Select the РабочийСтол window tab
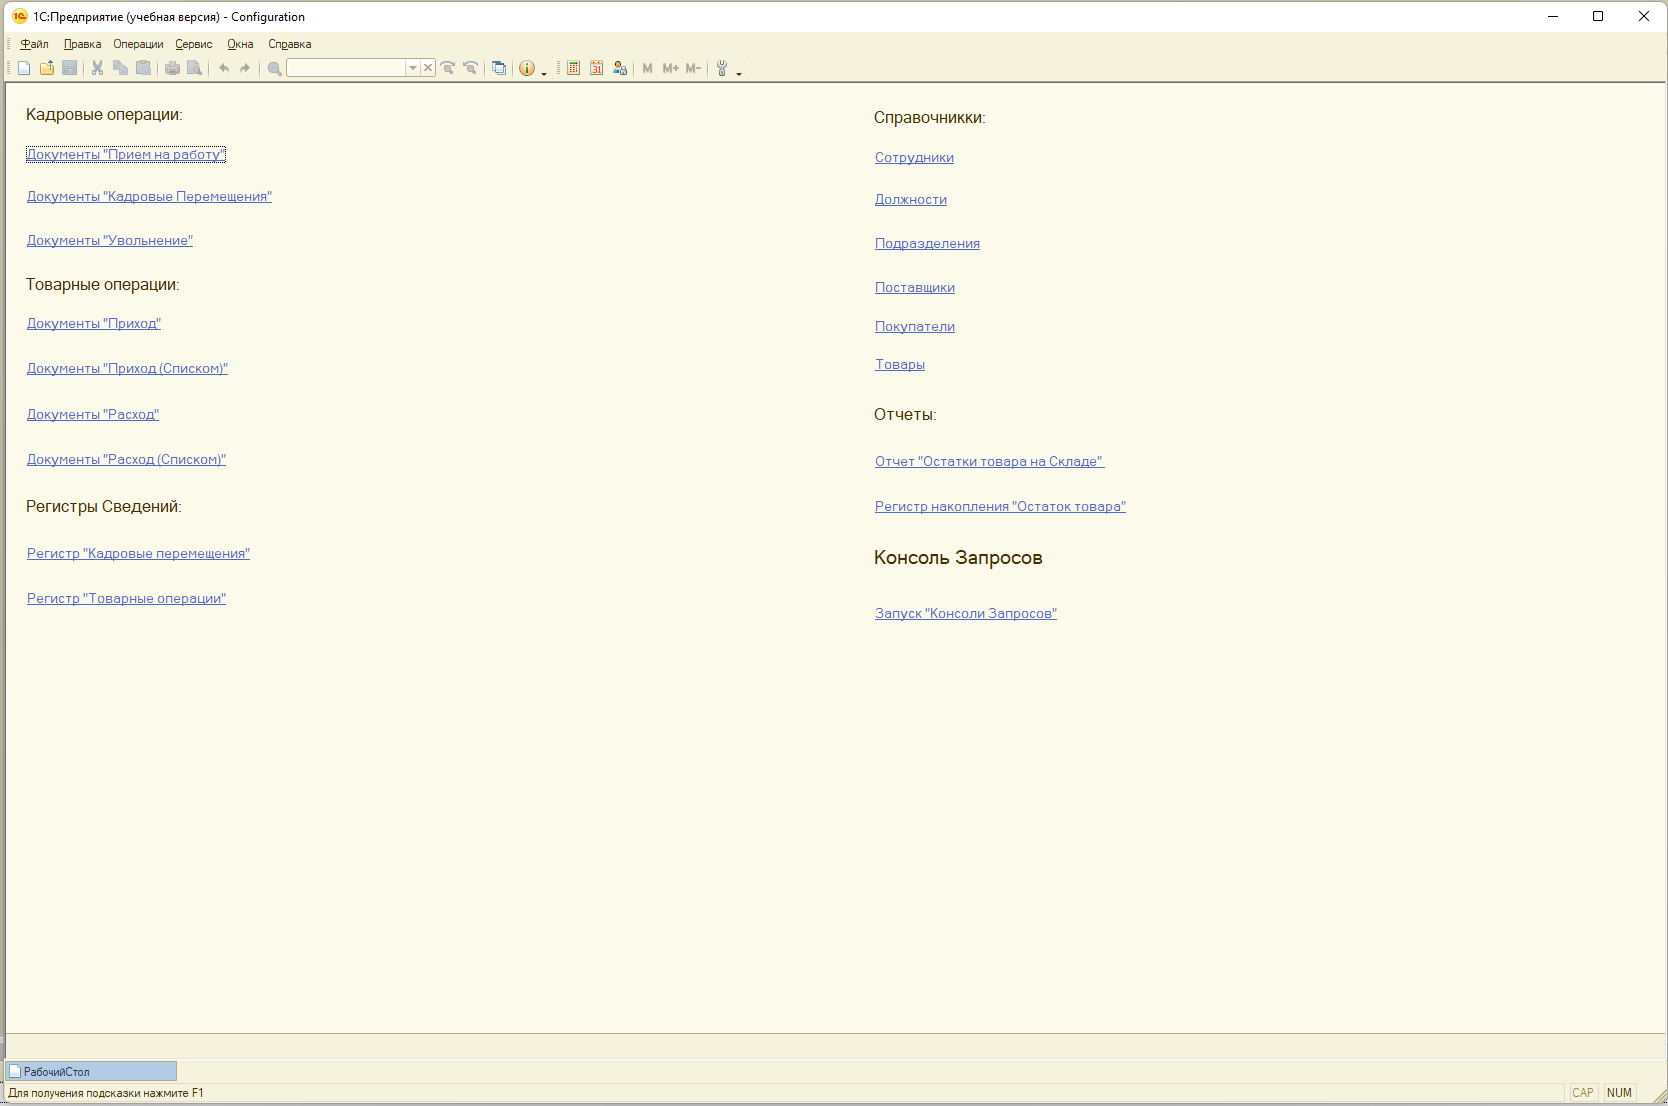The height and width of the screenshot is (1106, 1668). [91, 1071]
